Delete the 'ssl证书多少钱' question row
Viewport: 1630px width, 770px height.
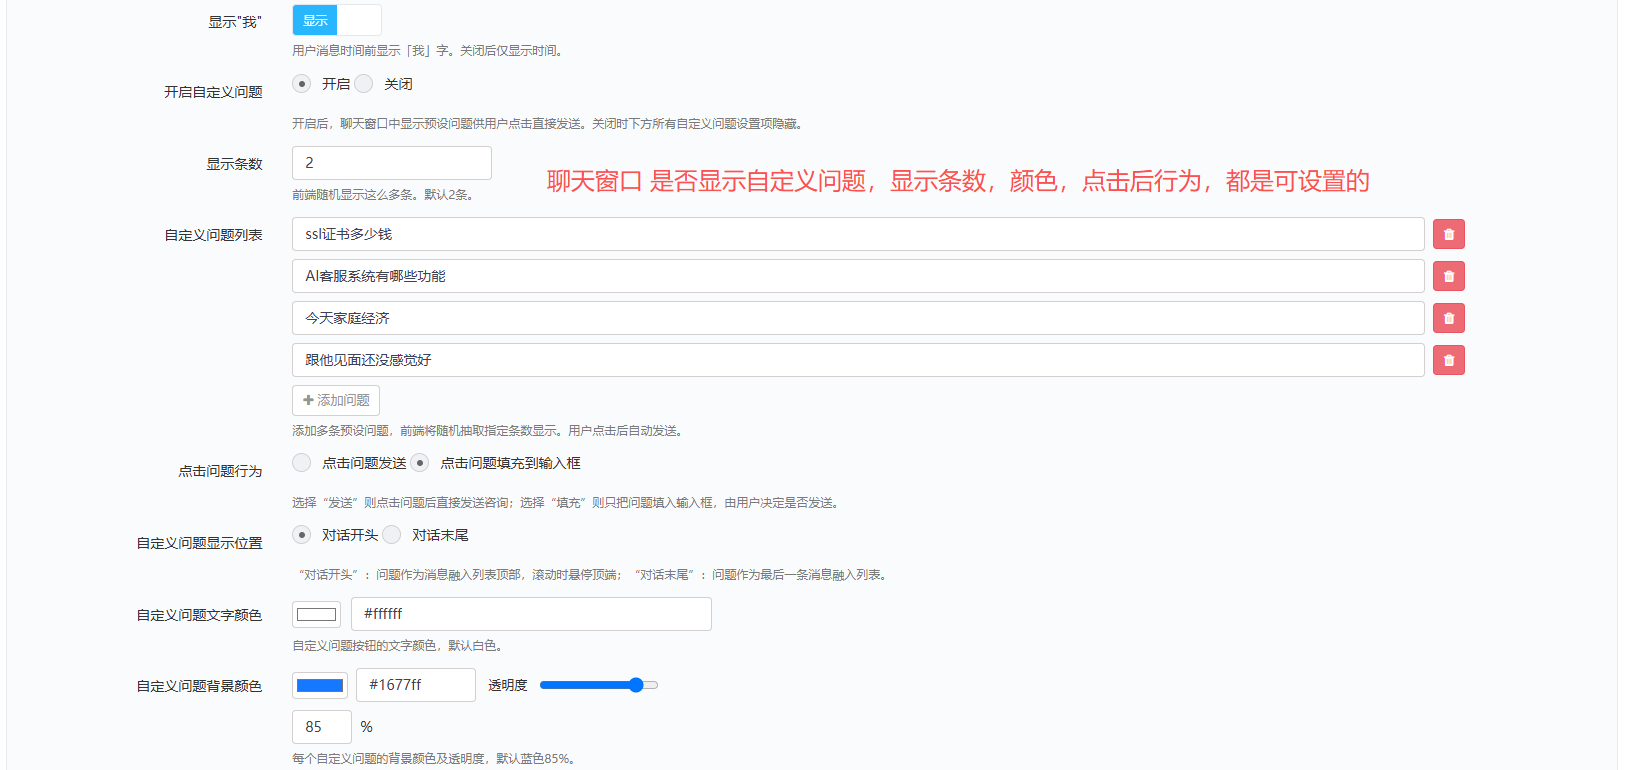pyautogui.click(x=1448, y=234)
